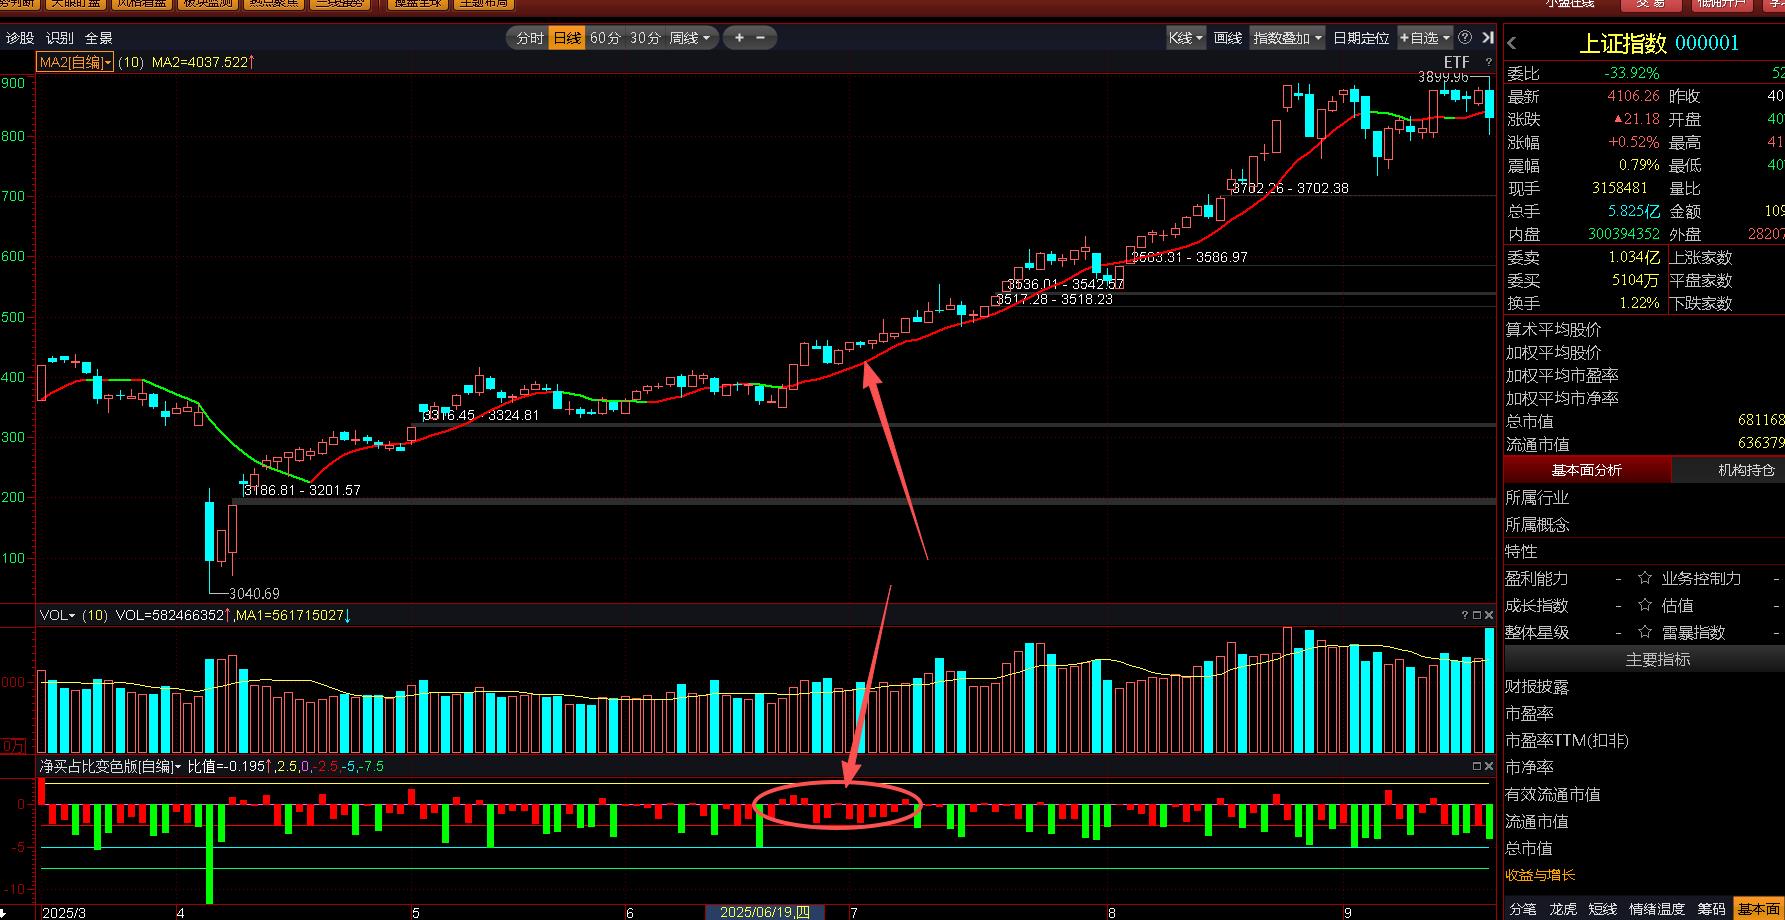Click the help question mark in toolbar
The width and height of the screenshot is (1785, 920).
pos(1465,38)
